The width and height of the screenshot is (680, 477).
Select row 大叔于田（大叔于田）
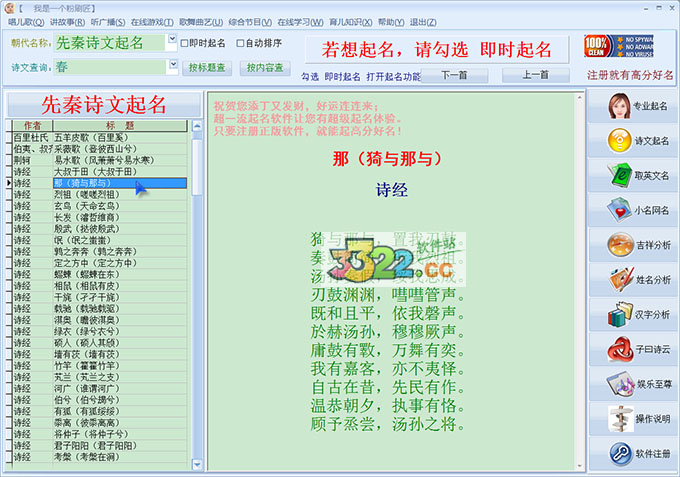(x=120, y=172)
